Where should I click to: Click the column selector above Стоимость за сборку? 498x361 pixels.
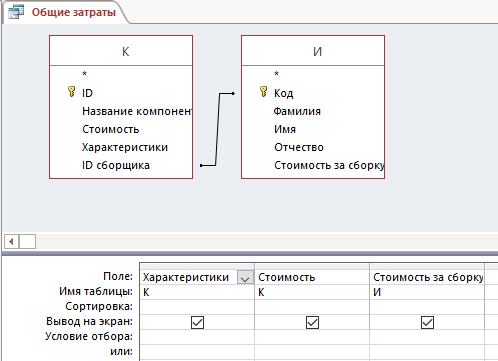click(427, 266)
